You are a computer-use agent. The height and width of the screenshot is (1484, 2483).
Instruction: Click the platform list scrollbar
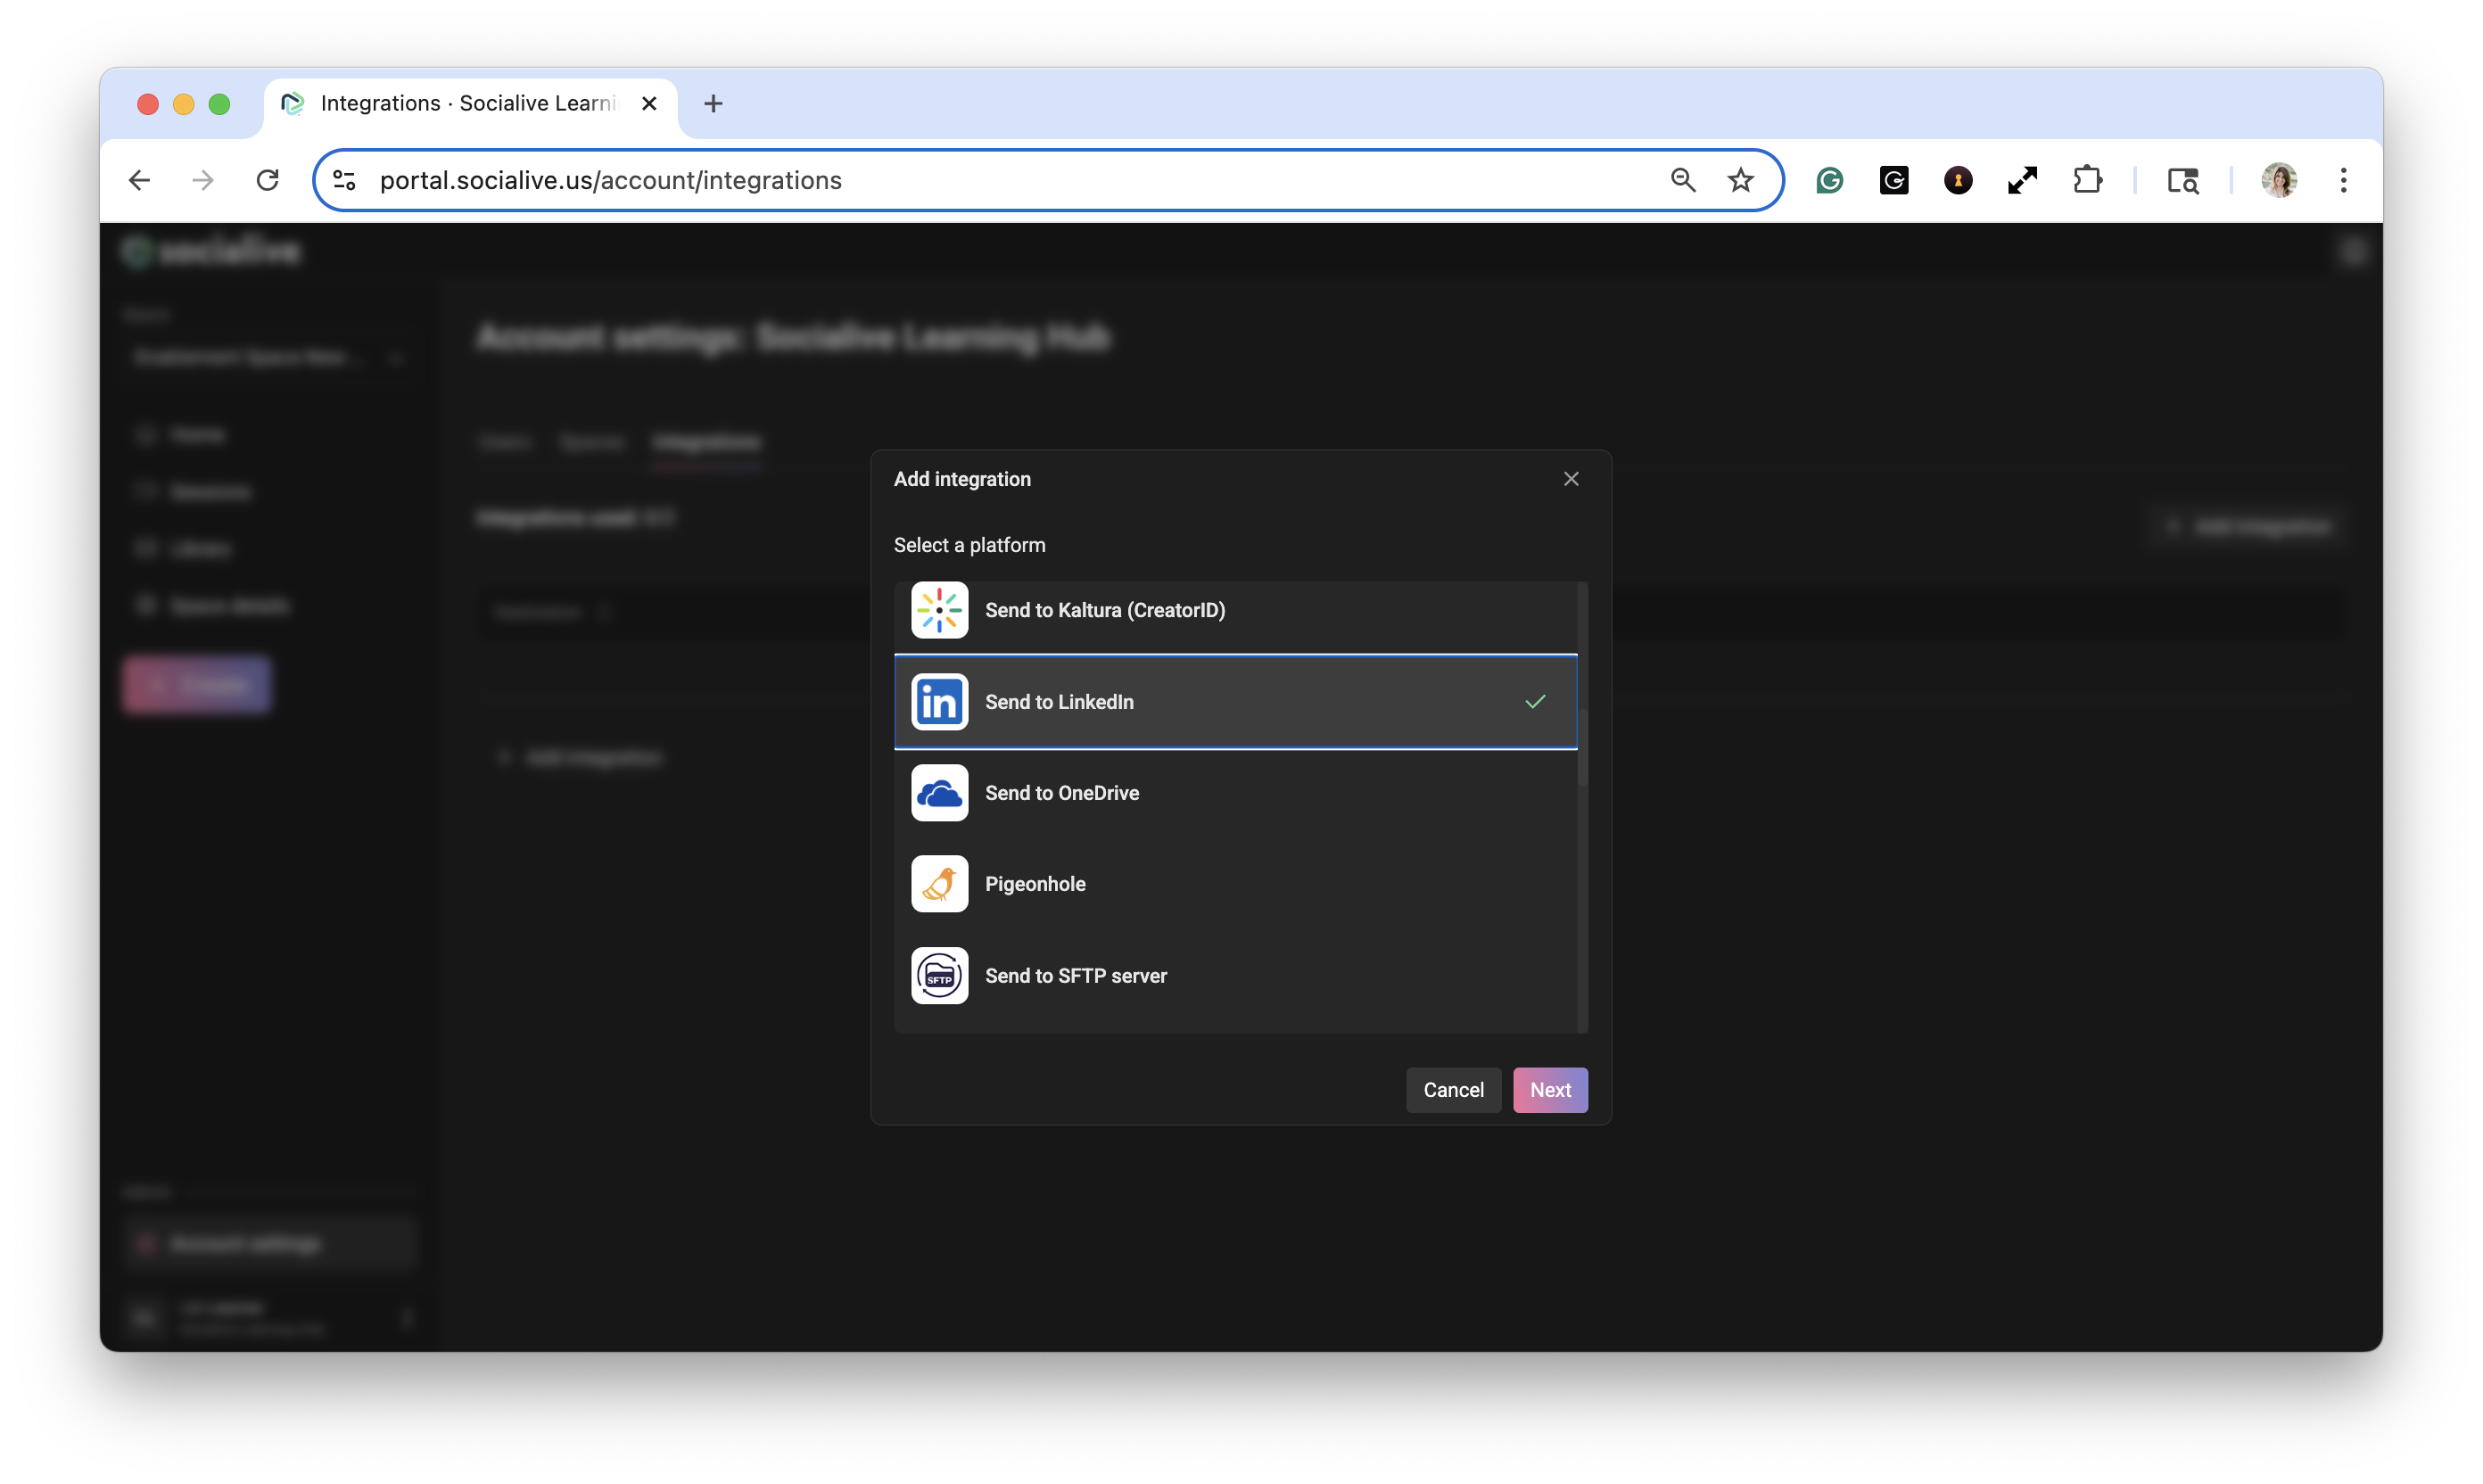1582,748
